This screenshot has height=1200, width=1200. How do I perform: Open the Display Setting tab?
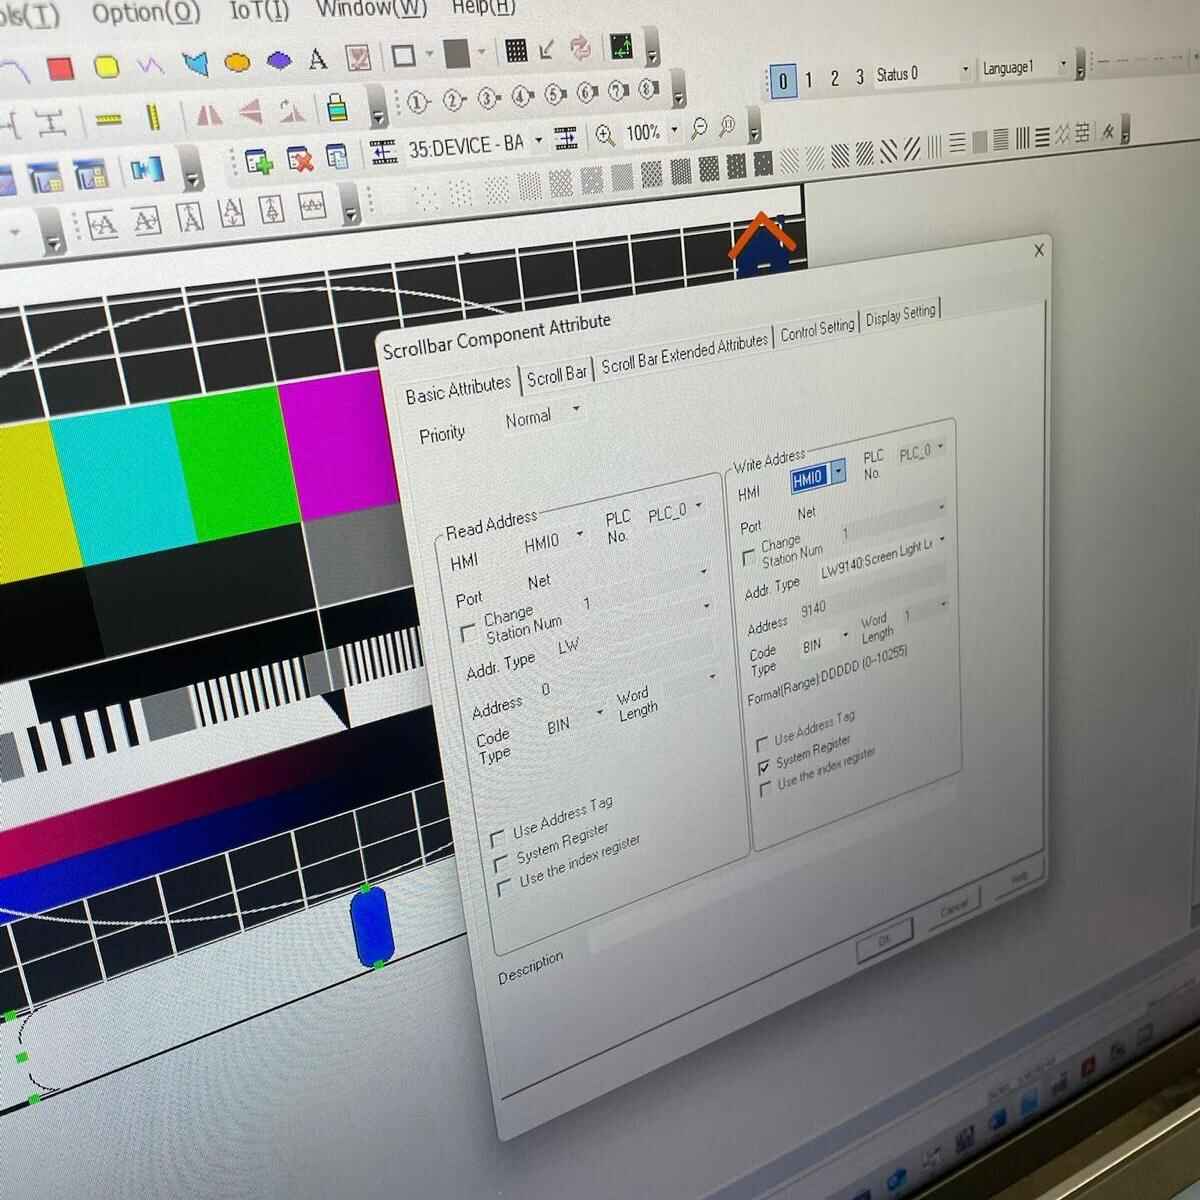click(x=900, y=314)
